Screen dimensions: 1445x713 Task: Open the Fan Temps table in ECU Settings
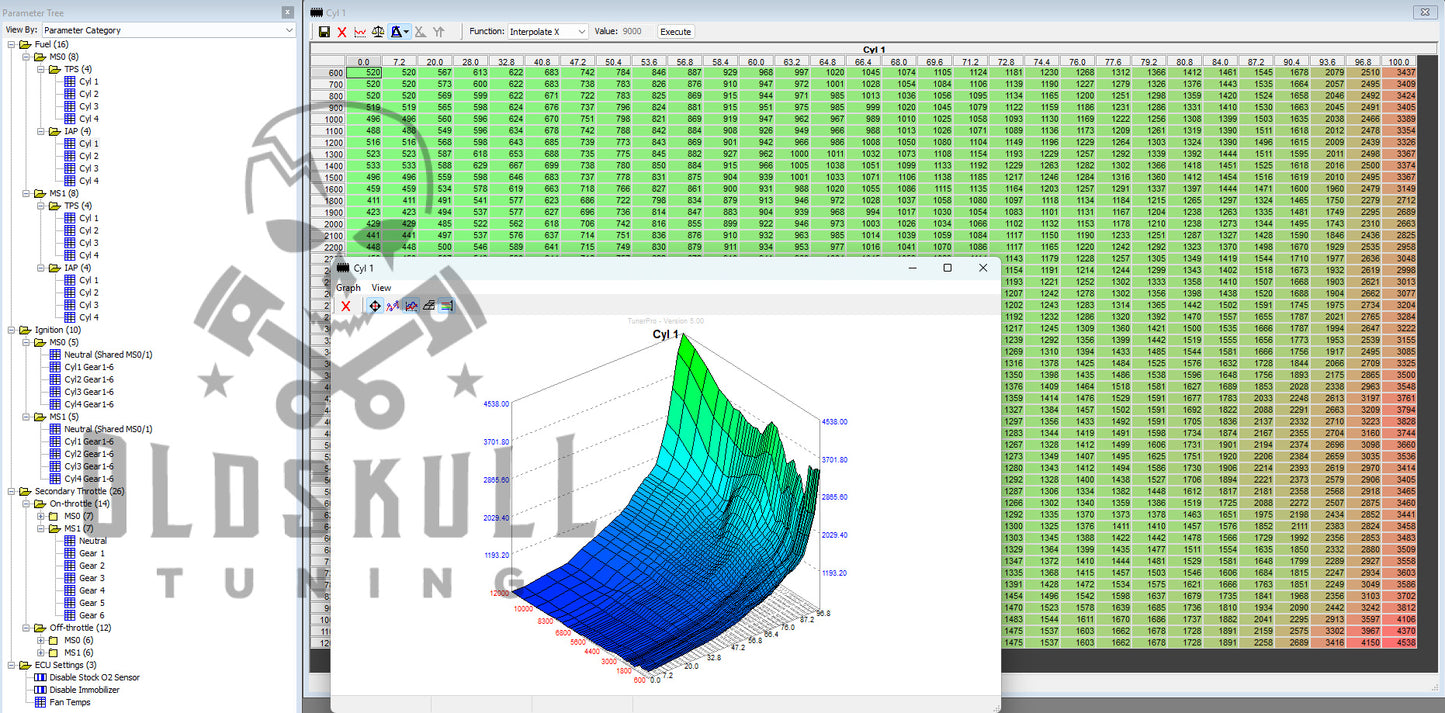(x=71, y=702)
